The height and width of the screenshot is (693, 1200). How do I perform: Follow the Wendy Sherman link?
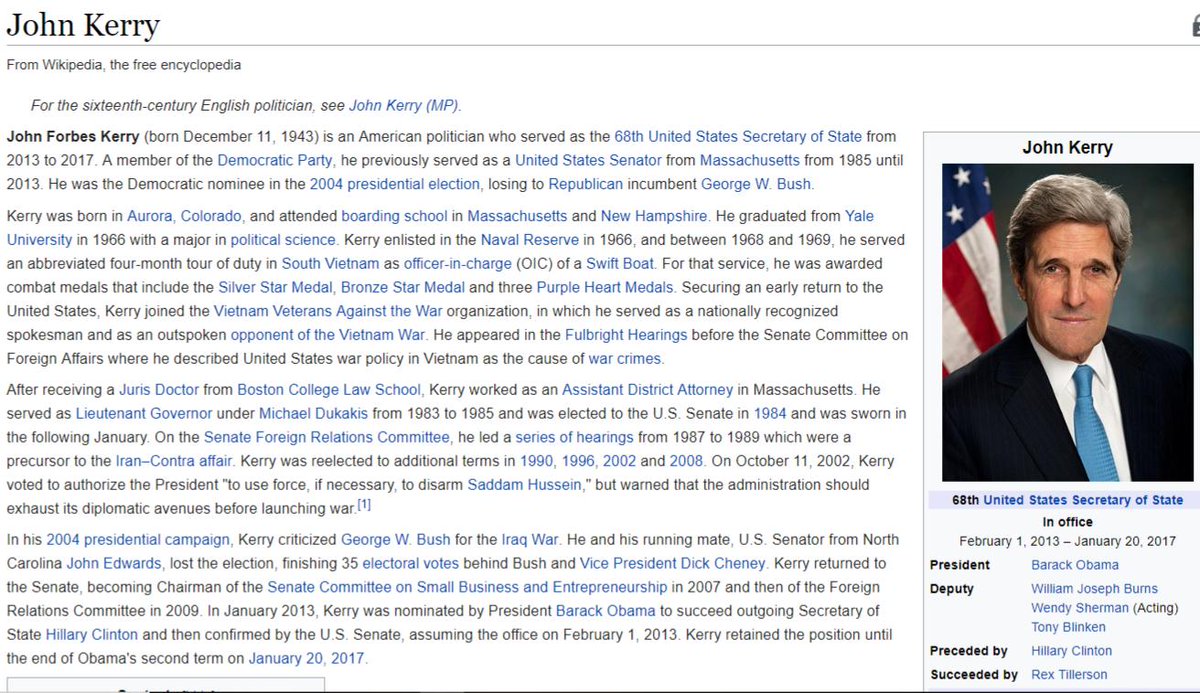tap(1079, 609)
